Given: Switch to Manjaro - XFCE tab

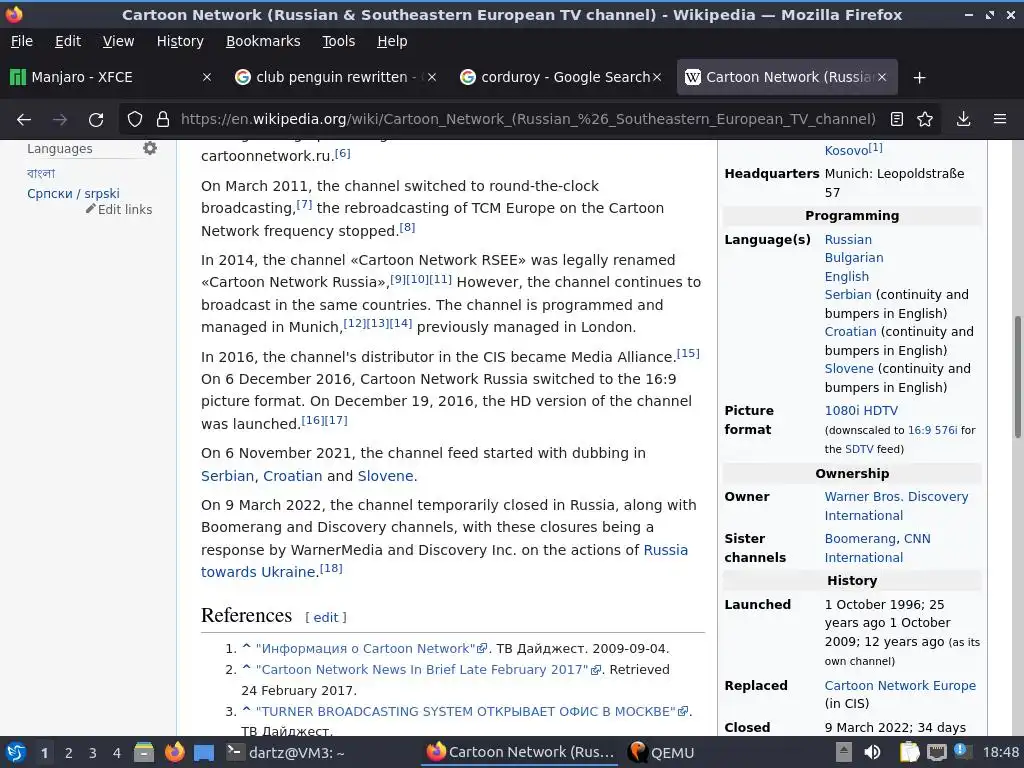Looking at the screenshot, I should click(x=111, y=77).
